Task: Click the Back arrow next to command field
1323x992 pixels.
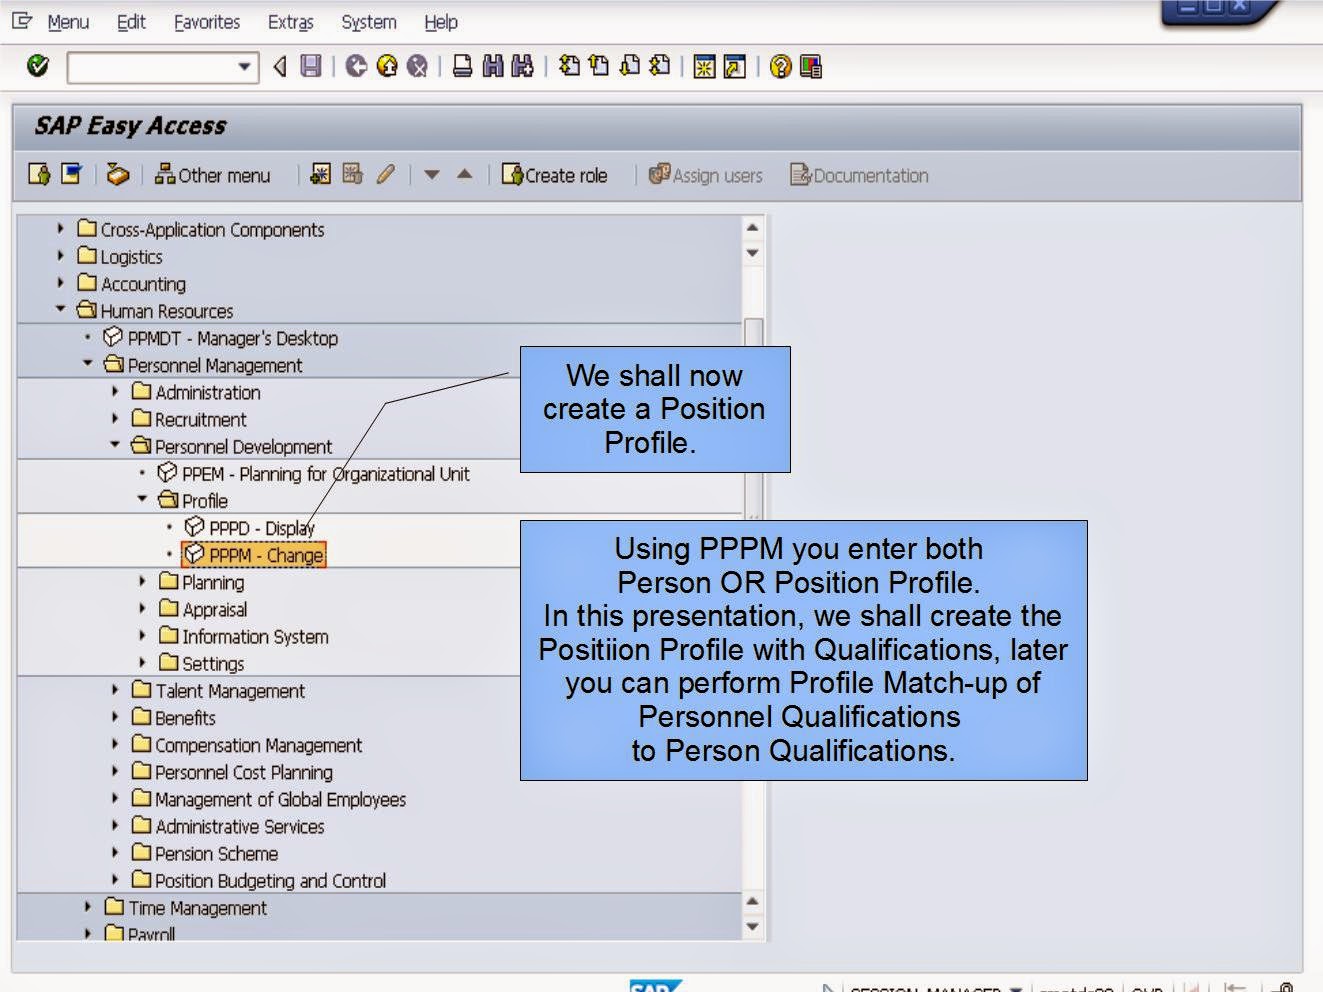Action: (x=280, y=66)
